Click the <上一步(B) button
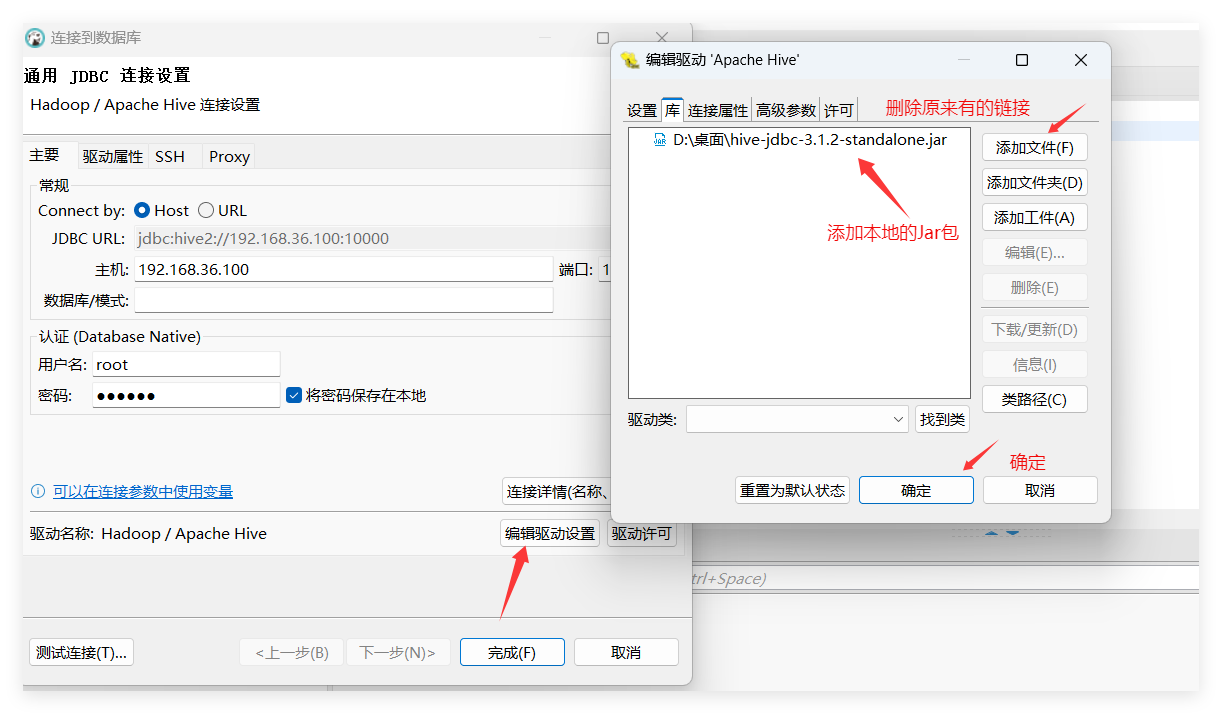Image resolution: width=1222 pixels, height=714 pixels. pos(292,652)
